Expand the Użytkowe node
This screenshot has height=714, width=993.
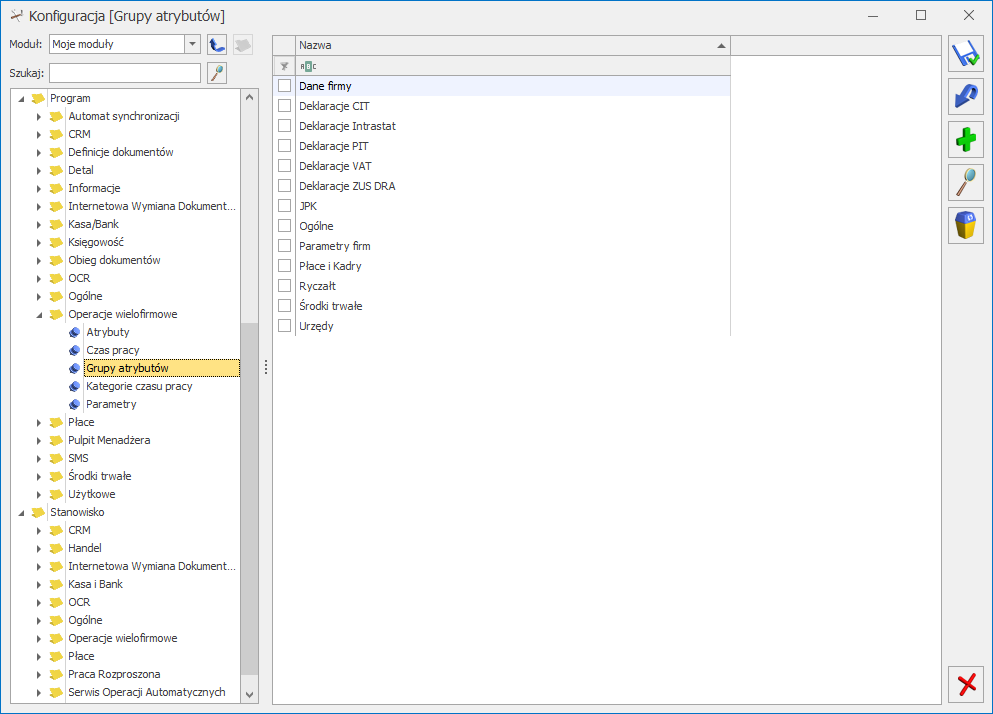point(39,494)
